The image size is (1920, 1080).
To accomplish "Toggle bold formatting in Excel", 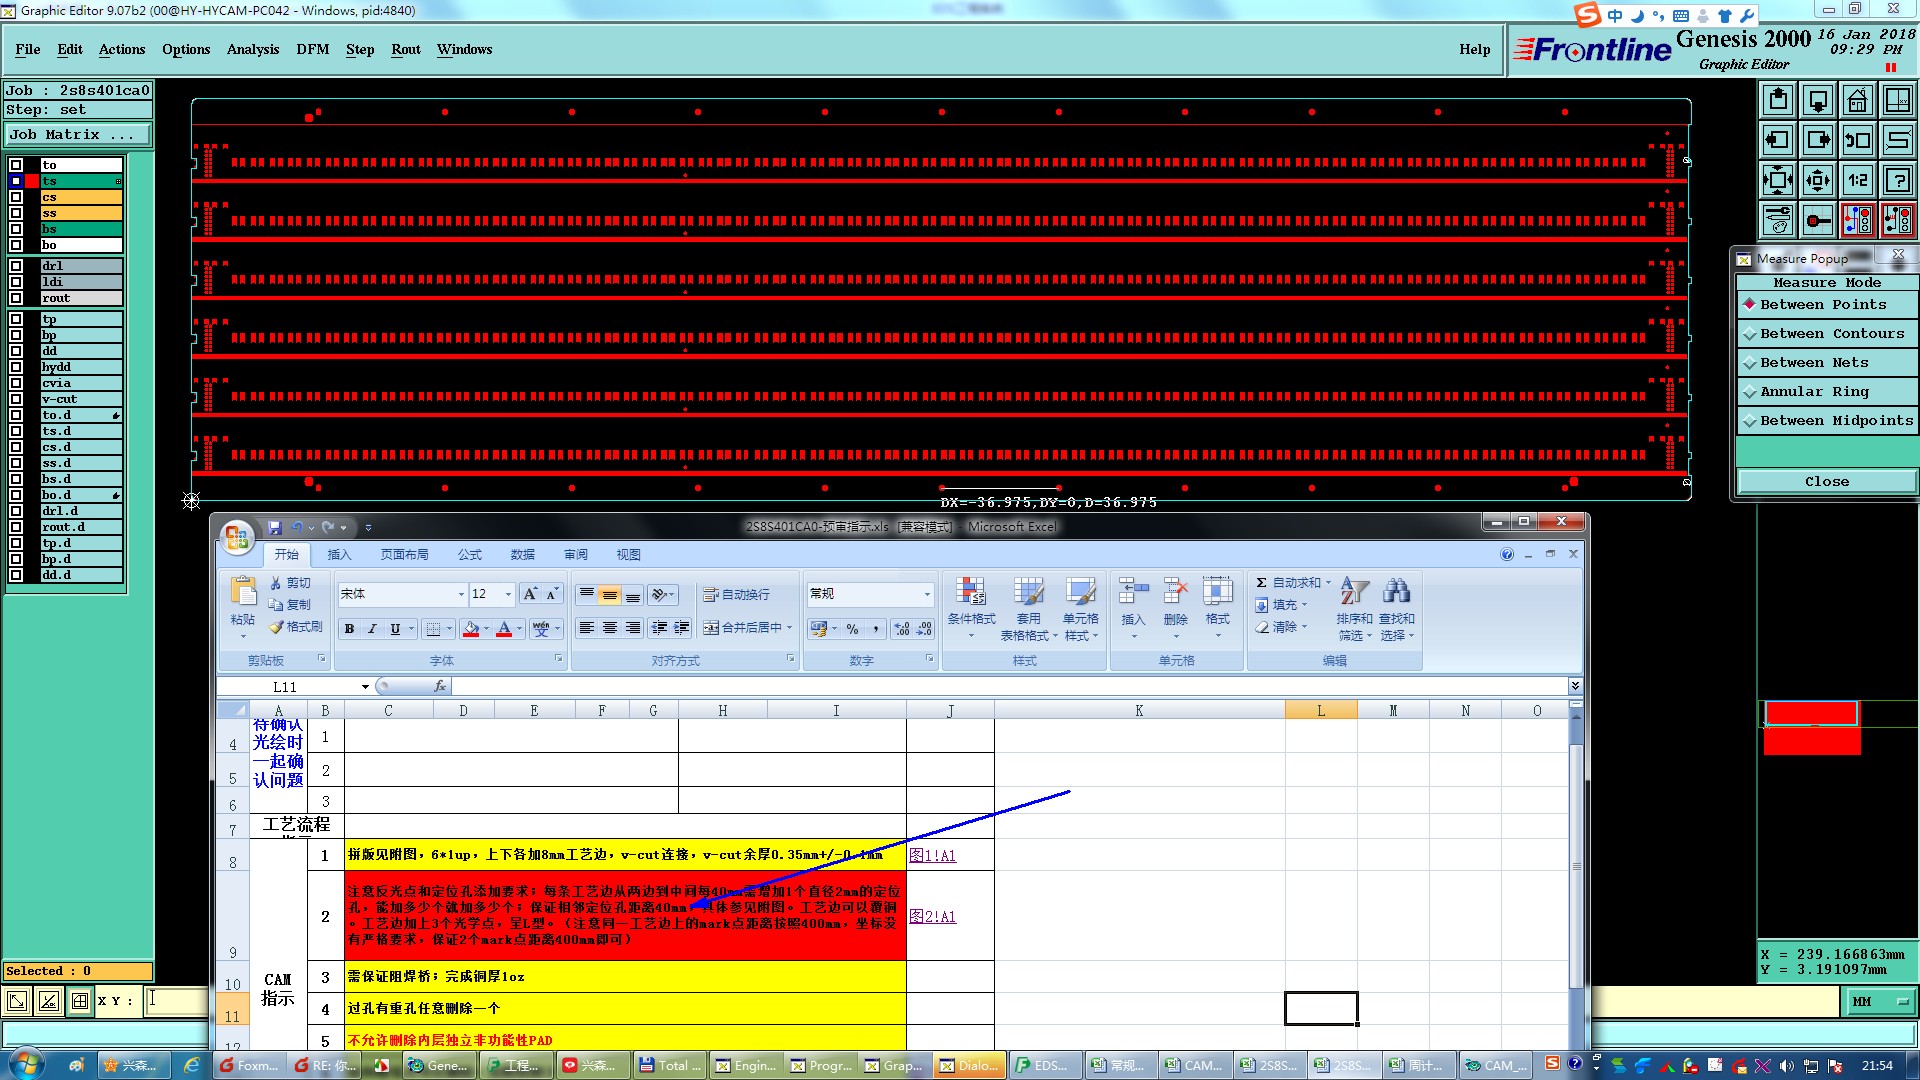I will (349, 629).
